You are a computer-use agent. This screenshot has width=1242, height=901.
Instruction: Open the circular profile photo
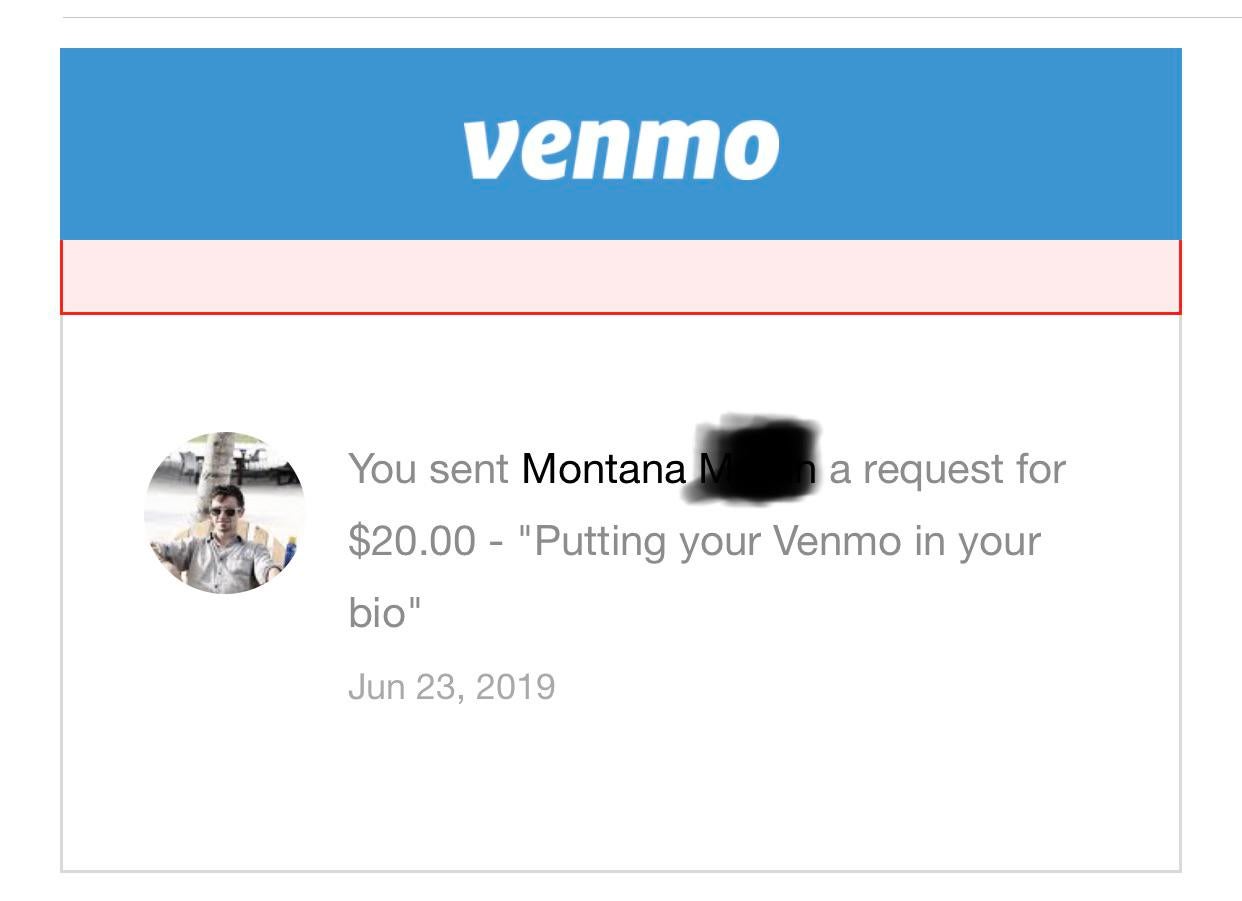click(225, 513)
